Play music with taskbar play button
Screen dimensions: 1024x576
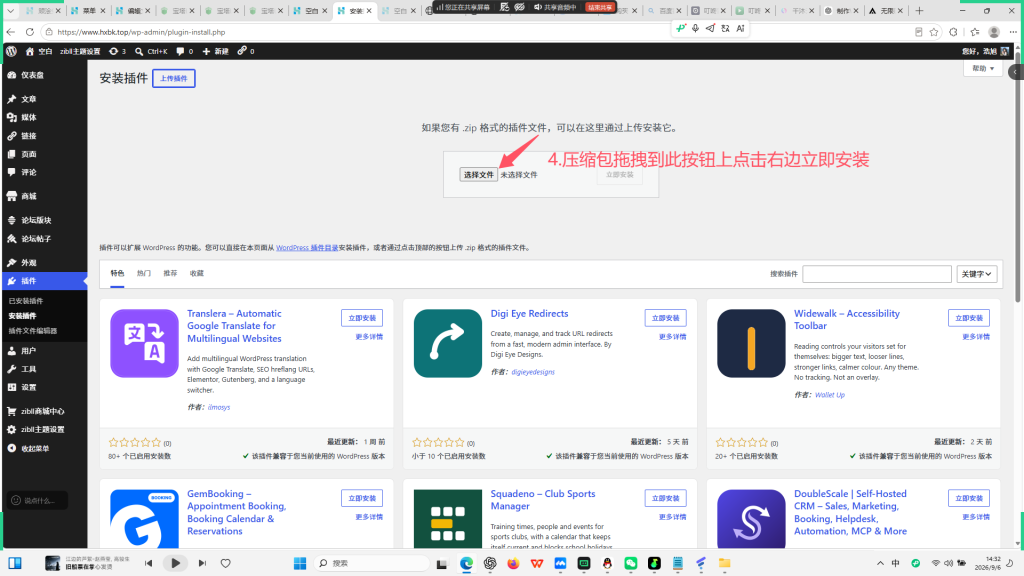(x=175, y=563)
